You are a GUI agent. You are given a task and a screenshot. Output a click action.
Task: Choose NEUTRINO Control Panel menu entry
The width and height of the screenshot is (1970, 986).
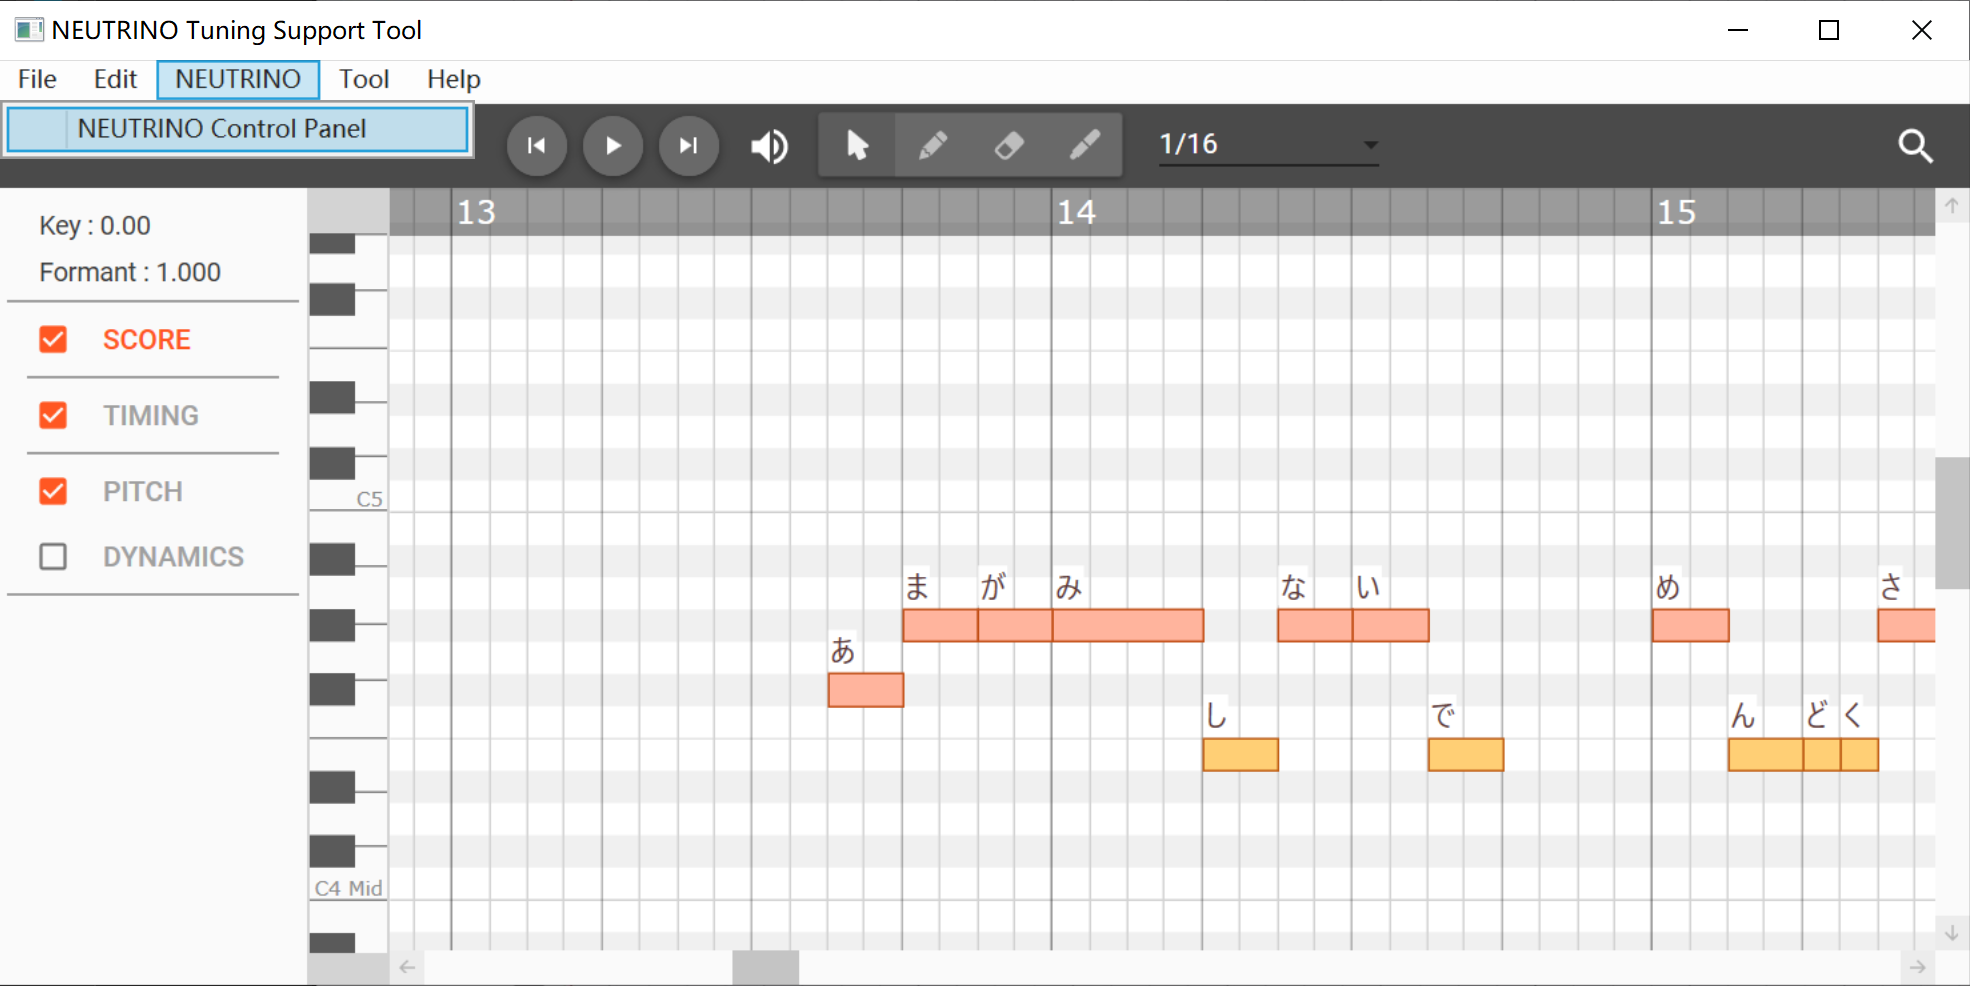238,129
